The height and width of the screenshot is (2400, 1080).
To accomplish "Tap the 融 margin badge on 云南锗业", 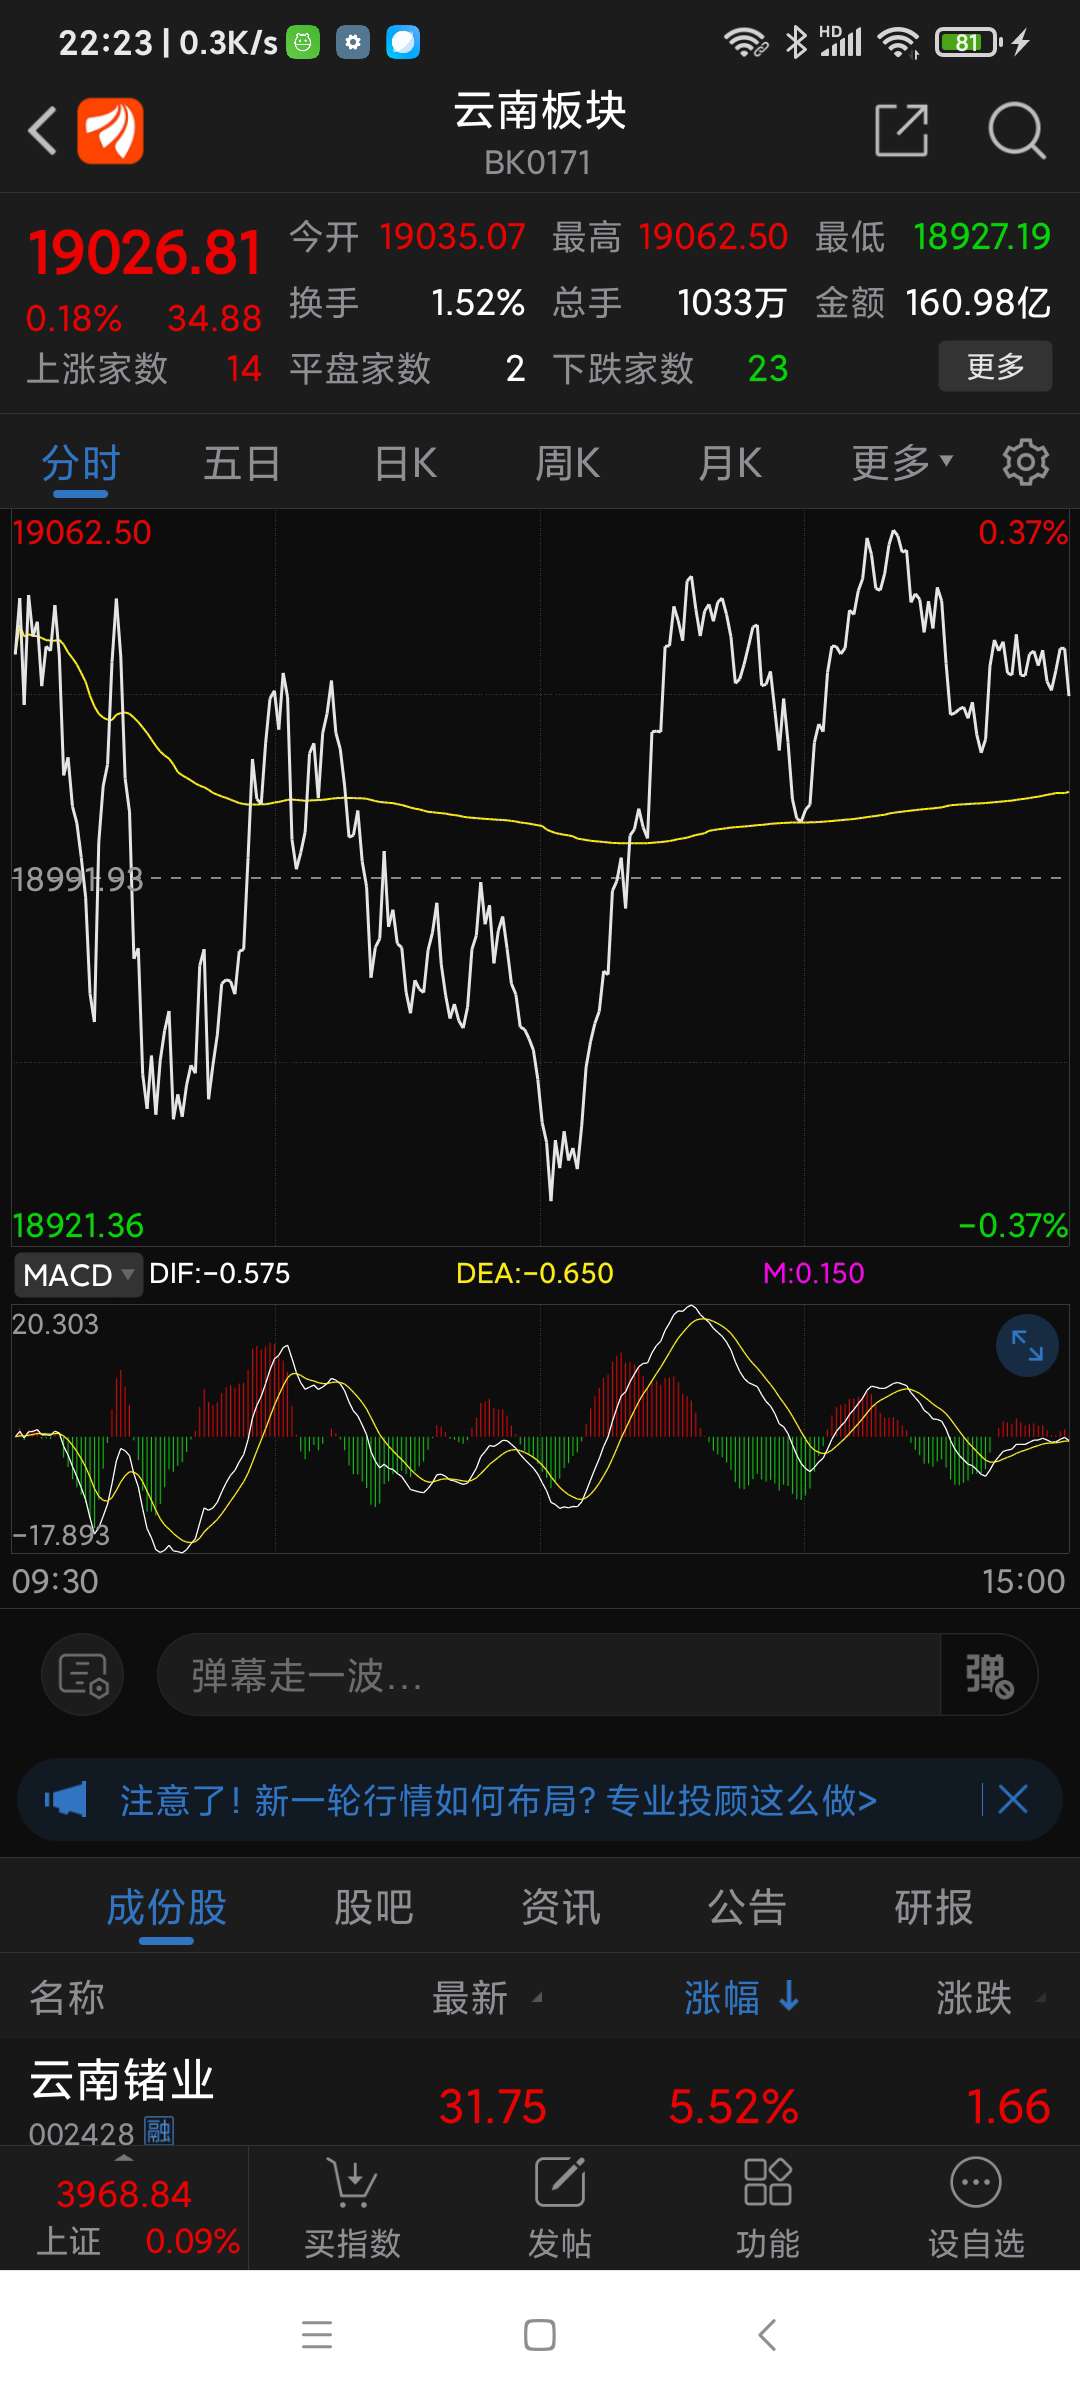I will pos(159,2131).
